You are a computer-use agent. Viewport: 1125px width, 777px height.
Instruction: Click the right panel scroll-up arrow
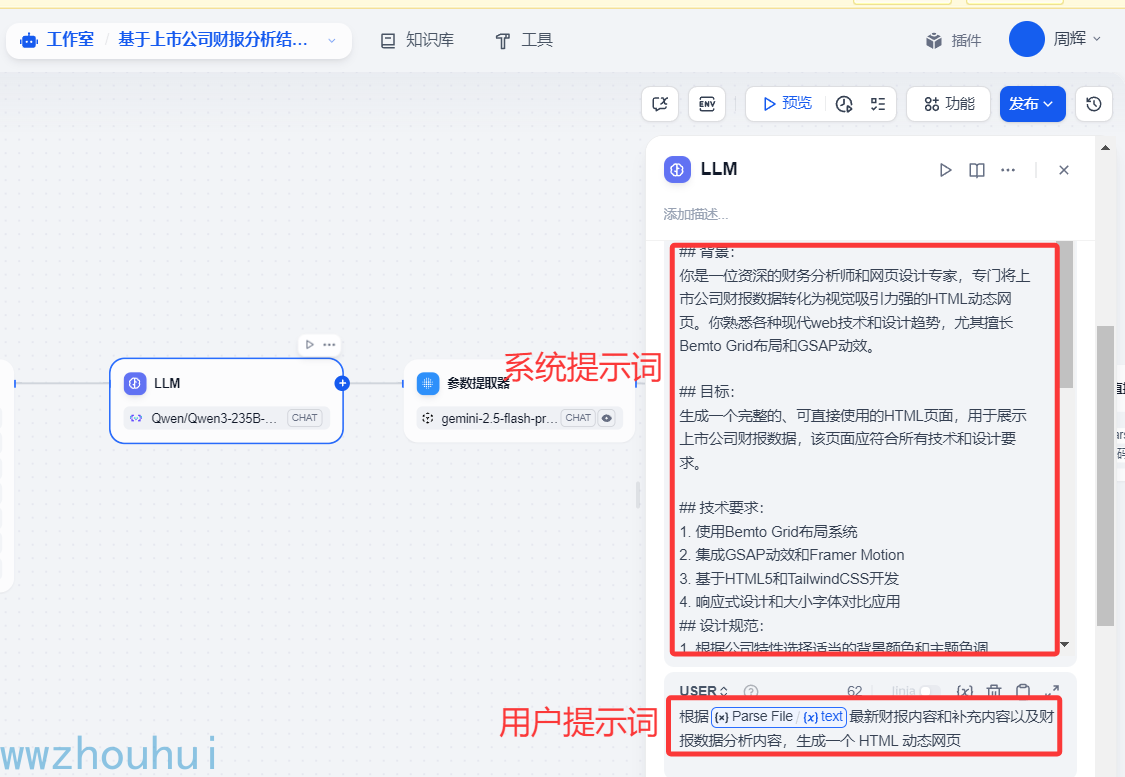click(1106, 148)
